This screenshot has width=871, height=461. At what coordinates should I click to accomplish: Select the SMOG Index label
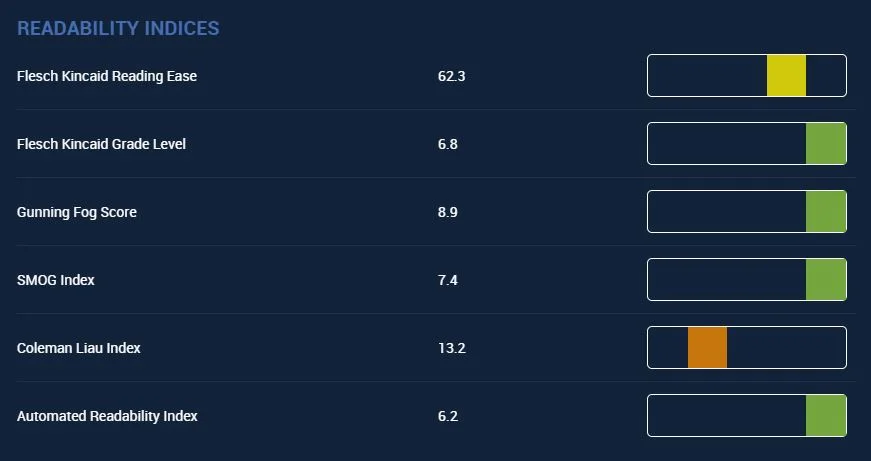coord(56,280)
